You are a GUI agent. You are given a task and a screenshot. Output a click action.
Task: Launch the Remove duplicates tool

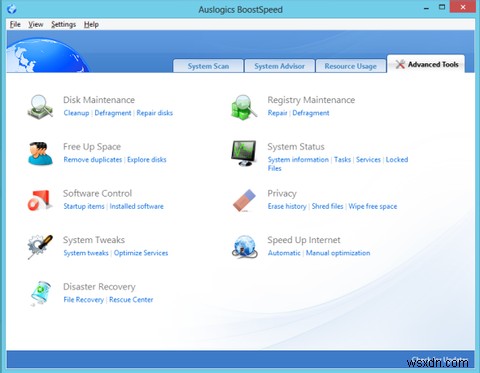[93, 160]
